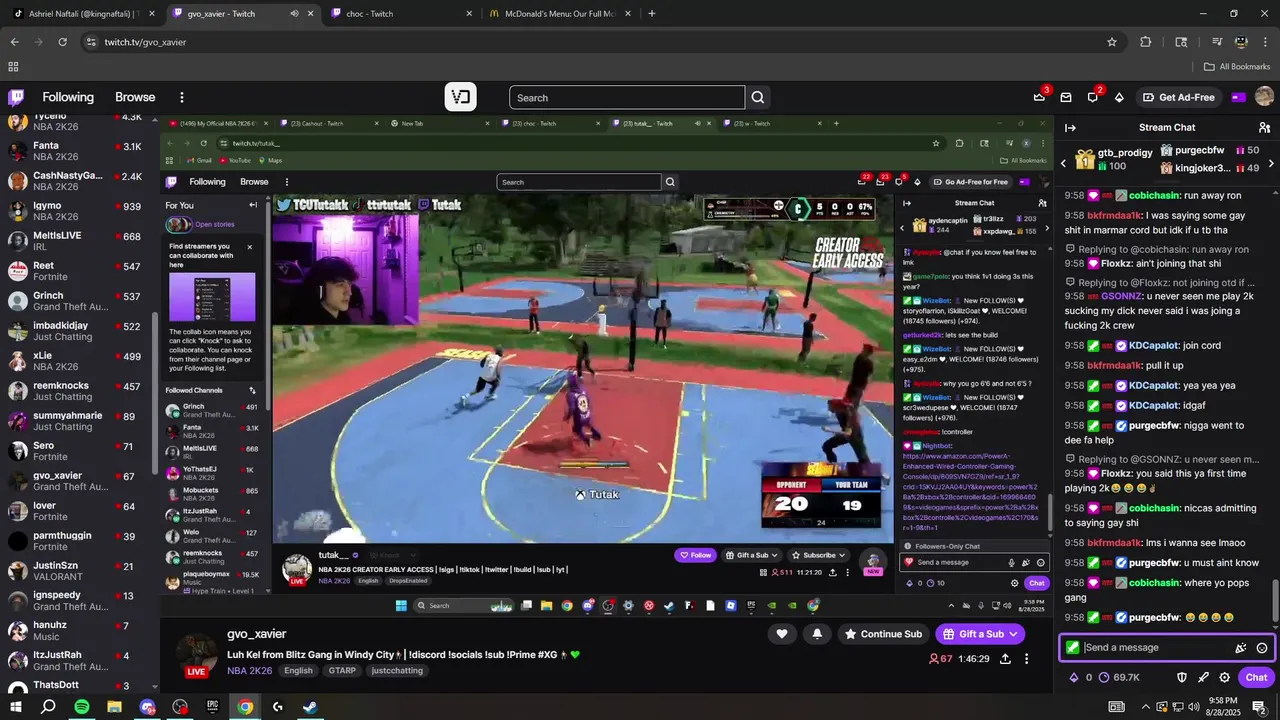Open the hype celebration icon in chat input

pyautogui.click(x=1241, y=647)
